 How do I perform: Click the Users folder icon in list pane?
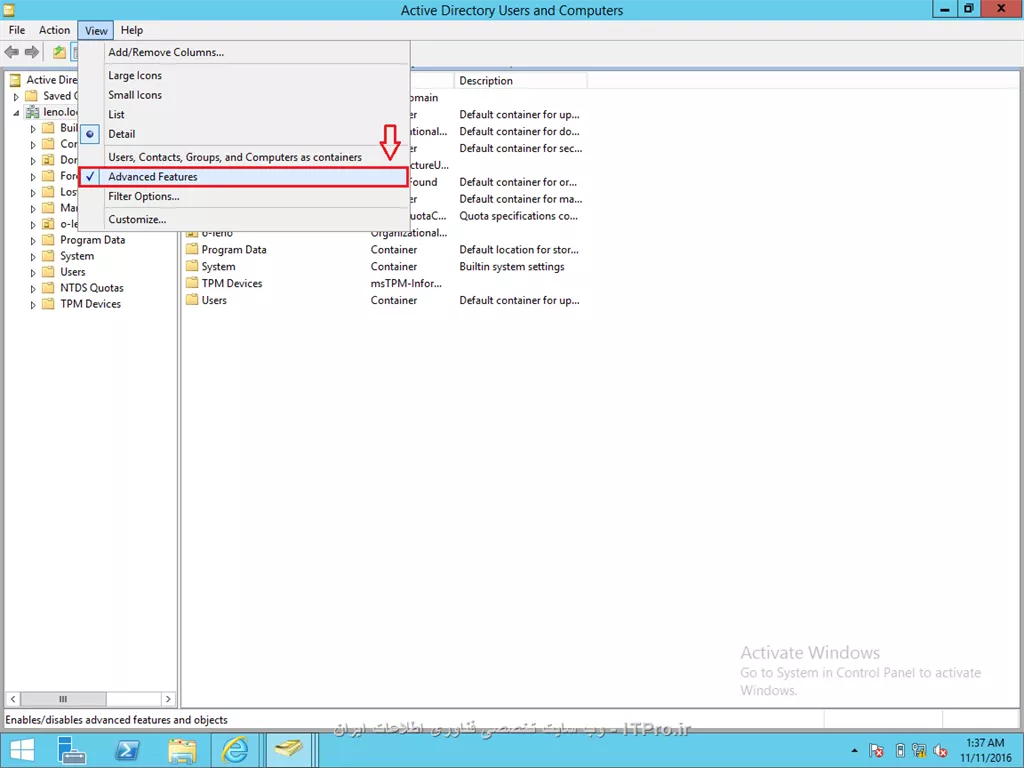tap(191, 300)
